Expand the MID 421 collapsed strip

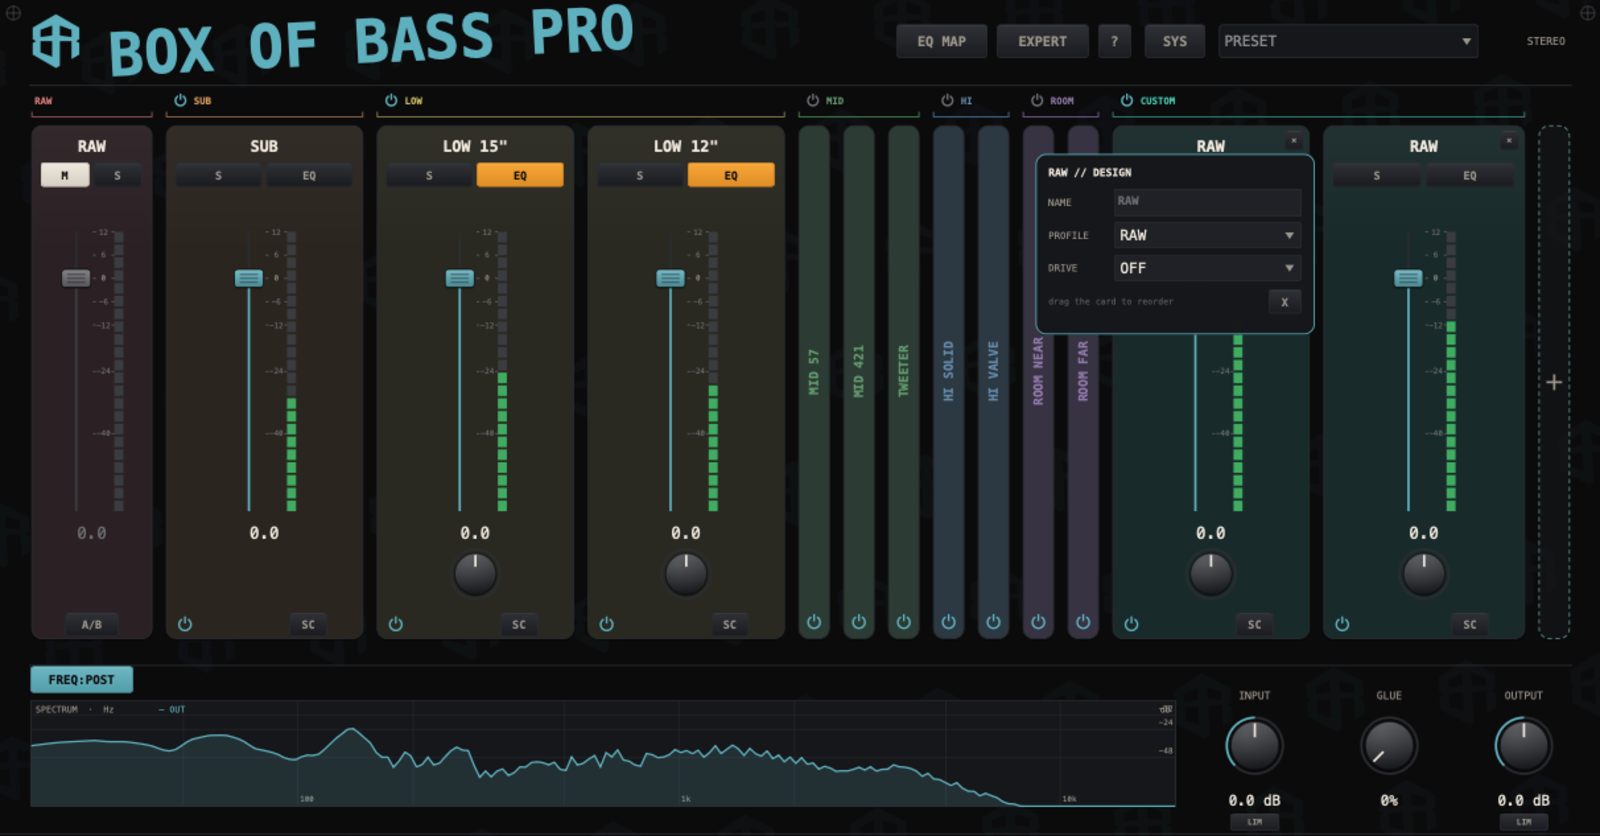pos(859,370)
